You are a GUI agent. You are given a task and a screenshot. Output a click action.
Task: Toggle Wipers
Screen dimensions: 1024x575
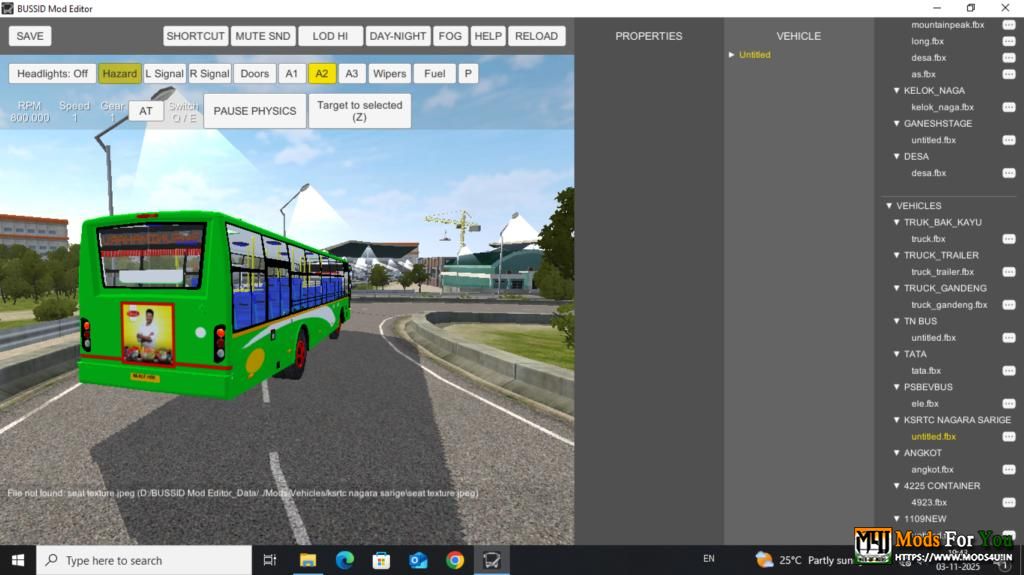point(389,74)
